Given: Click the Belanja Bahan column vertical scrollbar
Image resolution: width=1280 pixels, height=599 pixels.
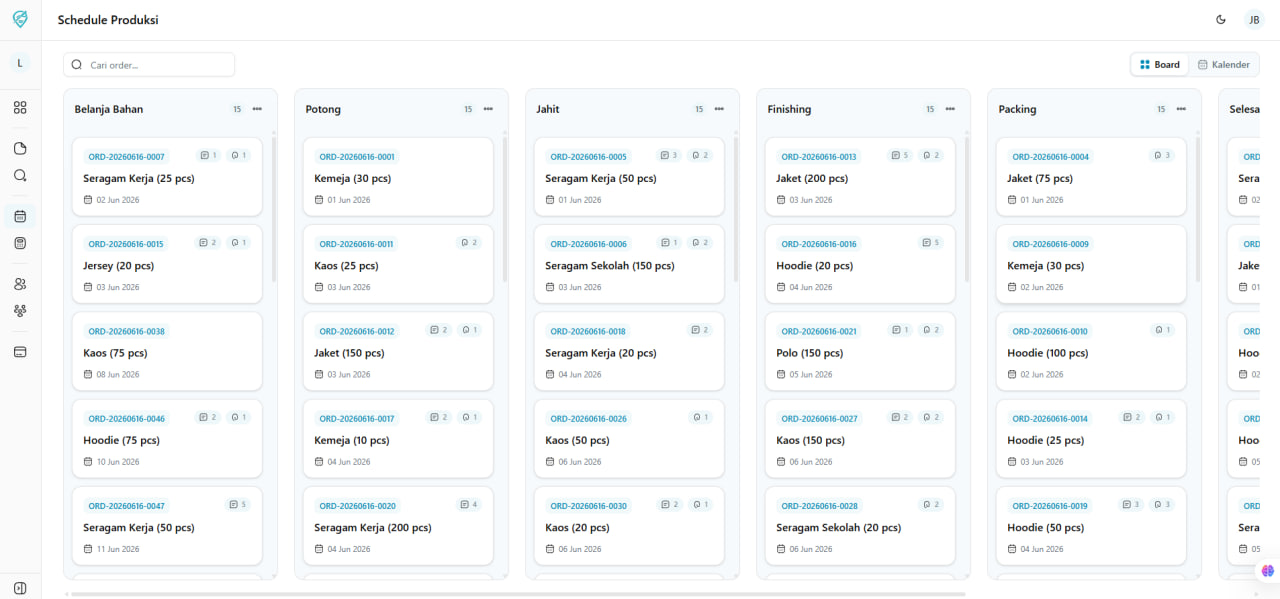Looking at the screenshot, I should click(274, 209).
